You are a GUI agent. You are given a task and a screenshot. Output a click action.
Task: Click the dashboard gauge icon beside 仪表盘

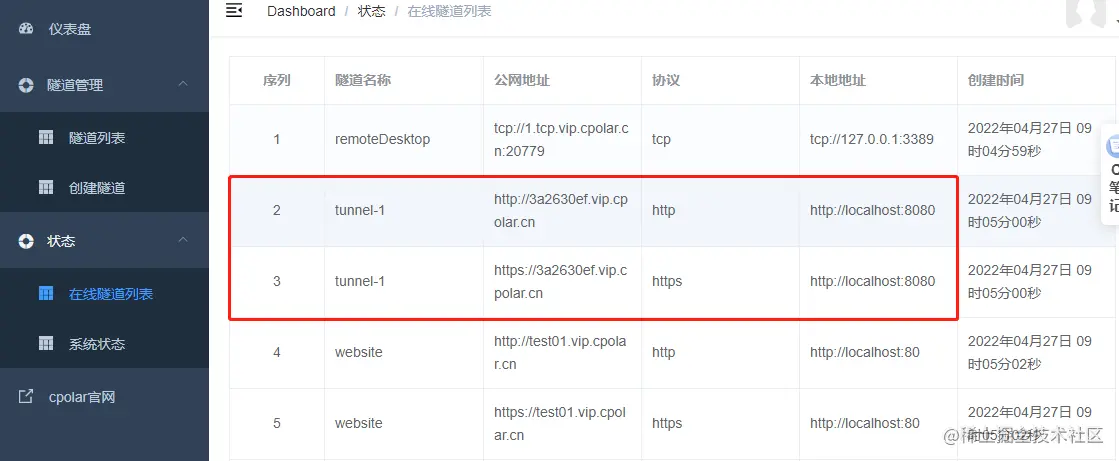coord(26,29)
